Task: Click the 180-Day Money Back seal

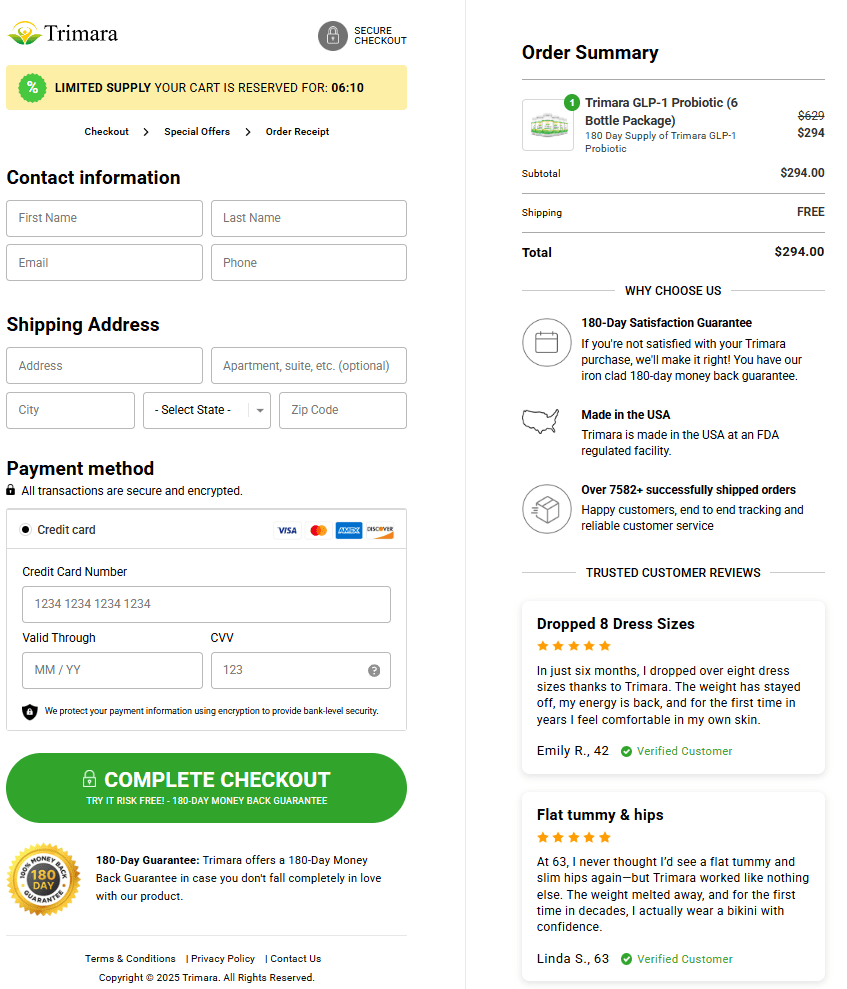Action: [x=43, y=880]
